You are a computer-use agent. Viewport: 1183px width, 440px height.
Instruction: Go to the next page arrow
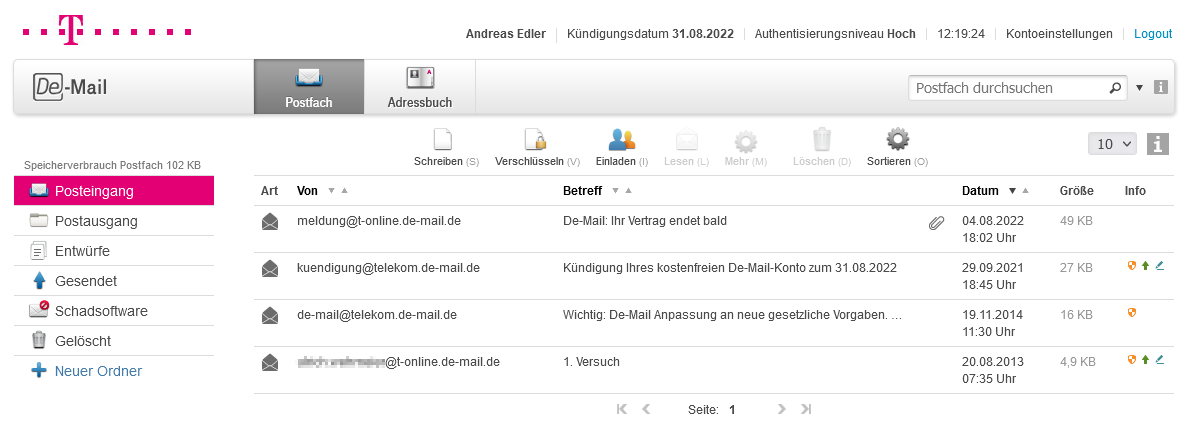point(782,409)
